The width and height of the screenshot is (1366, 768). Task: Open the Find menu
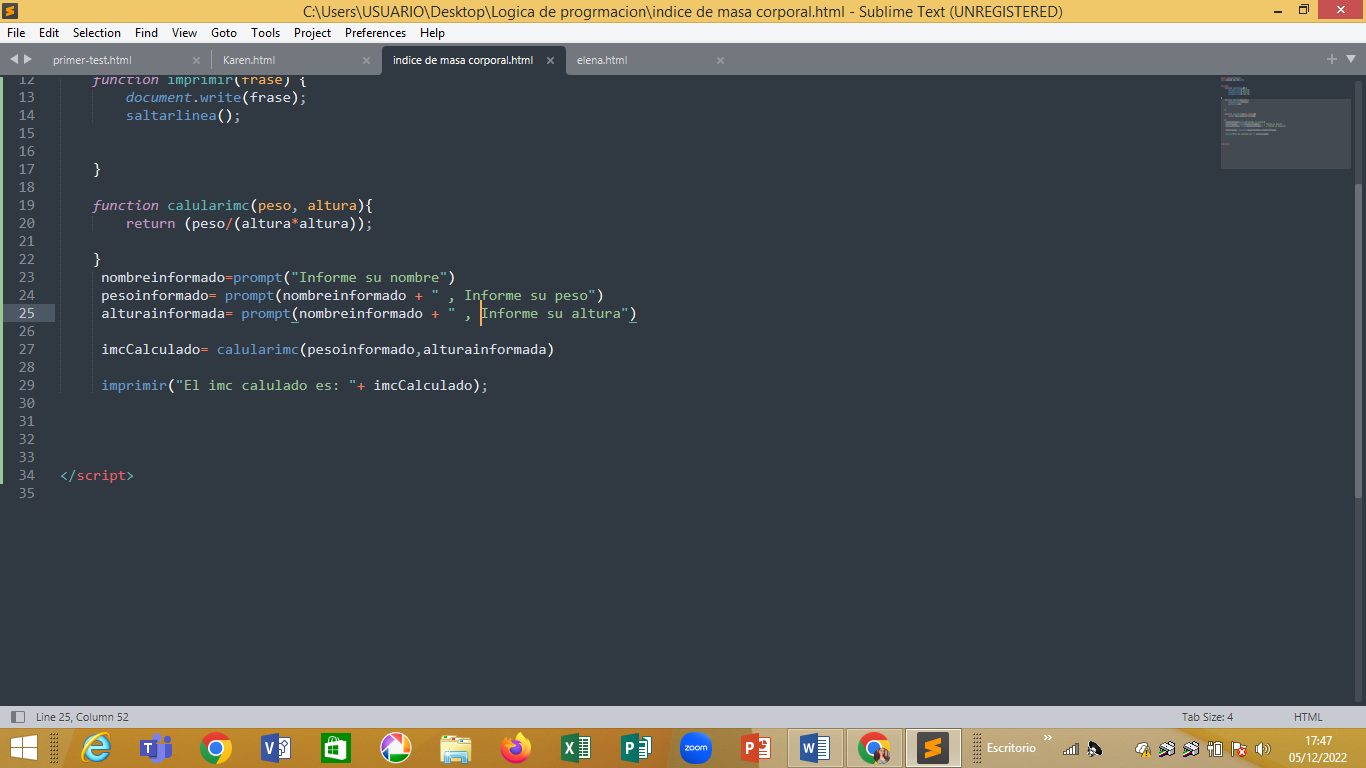pyautogui.click(x=146, y=33)
